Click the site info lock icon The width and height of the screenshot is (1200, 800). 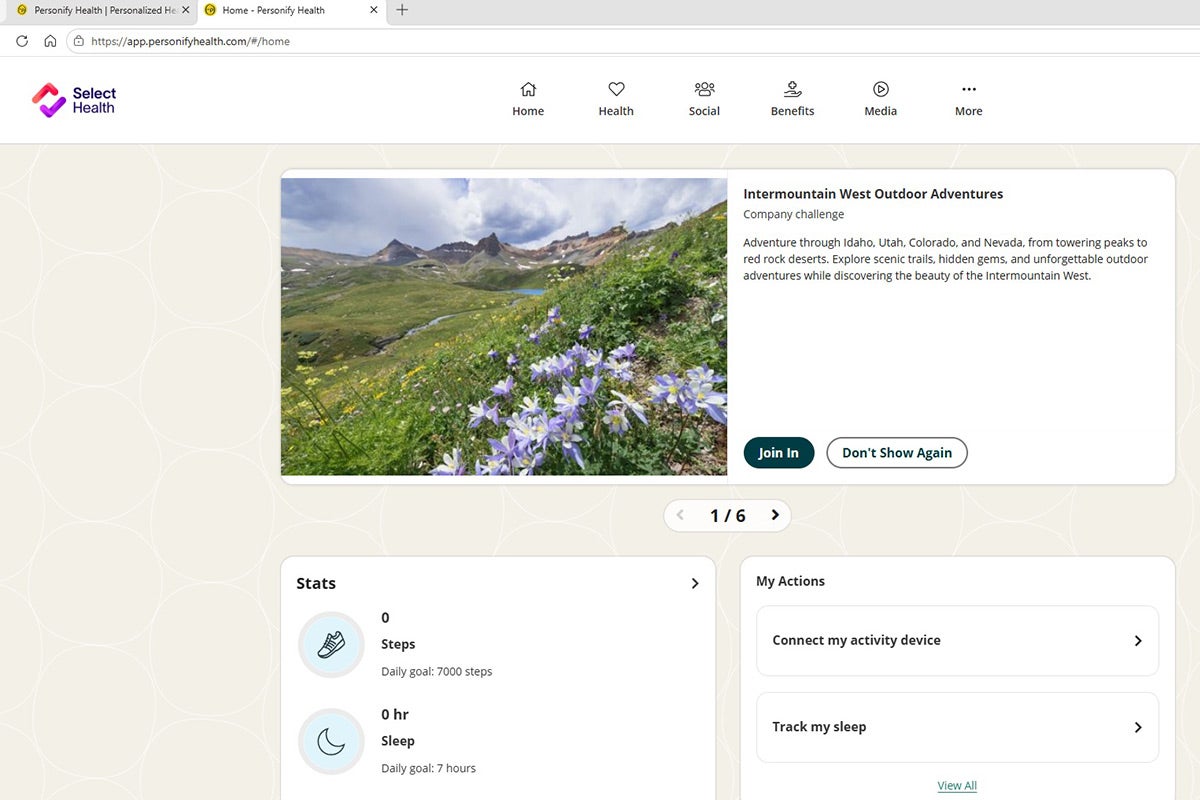click(x=78, y=41)
